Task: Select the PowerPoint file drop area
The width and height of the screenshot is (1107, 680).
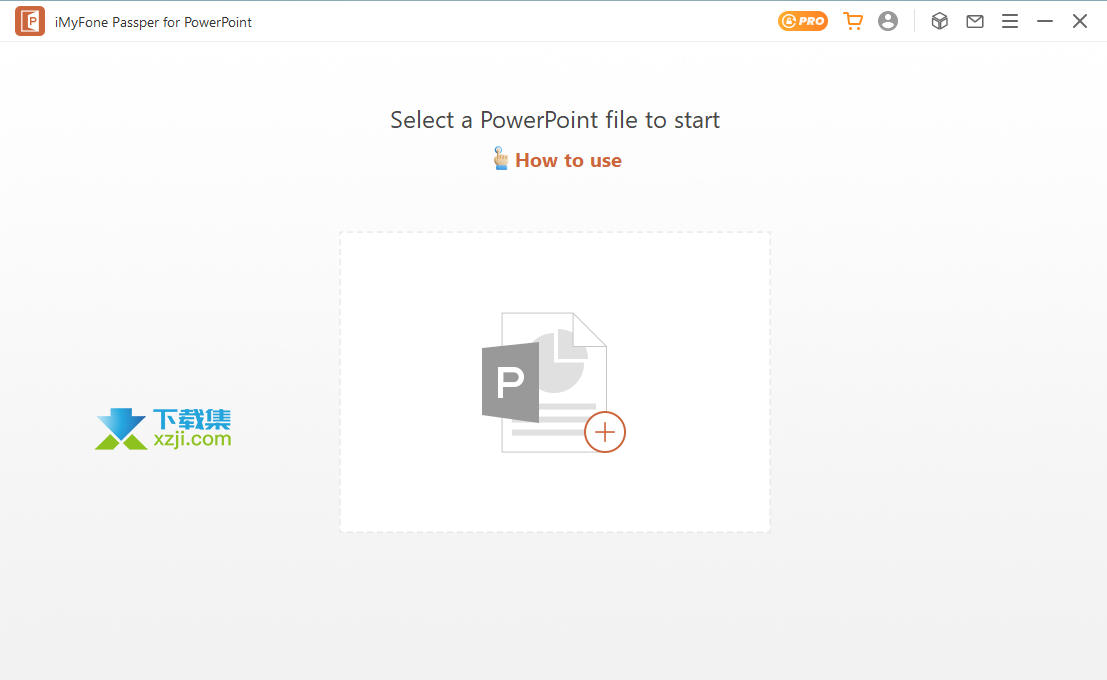Action: click(x=555, y=382)
